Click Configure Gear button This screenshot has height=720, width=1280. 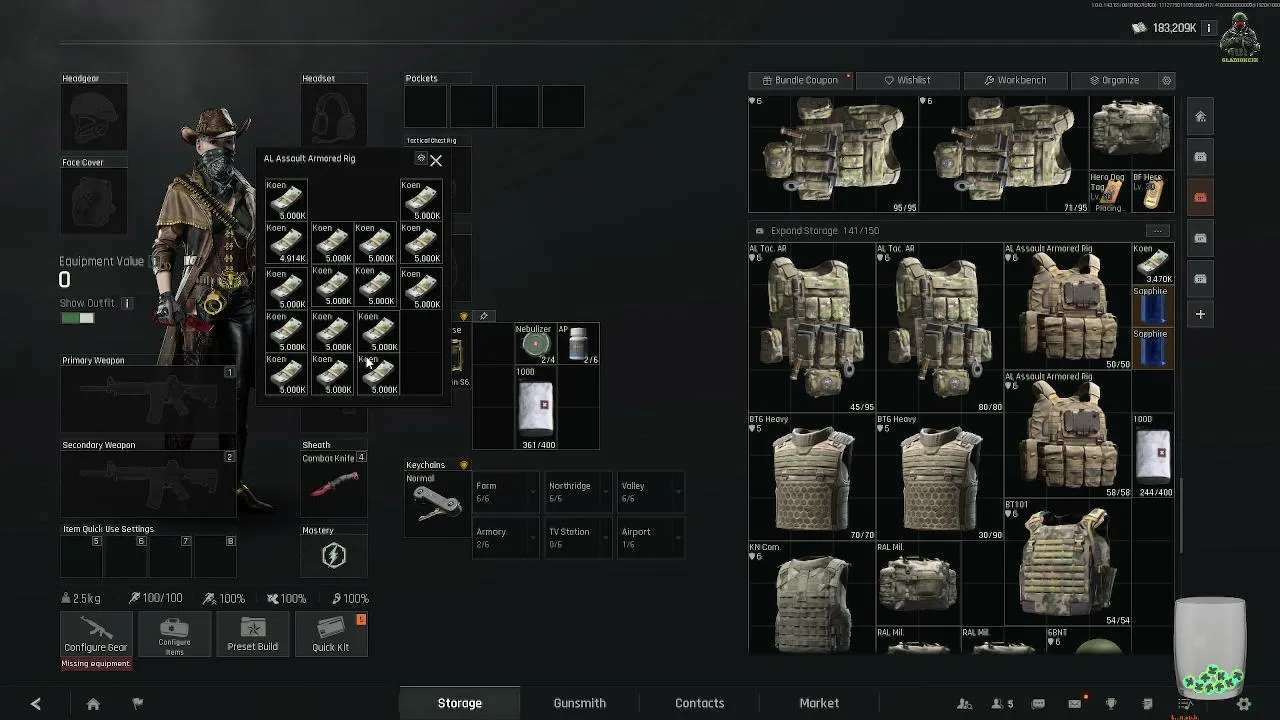(x=96, y=636)
